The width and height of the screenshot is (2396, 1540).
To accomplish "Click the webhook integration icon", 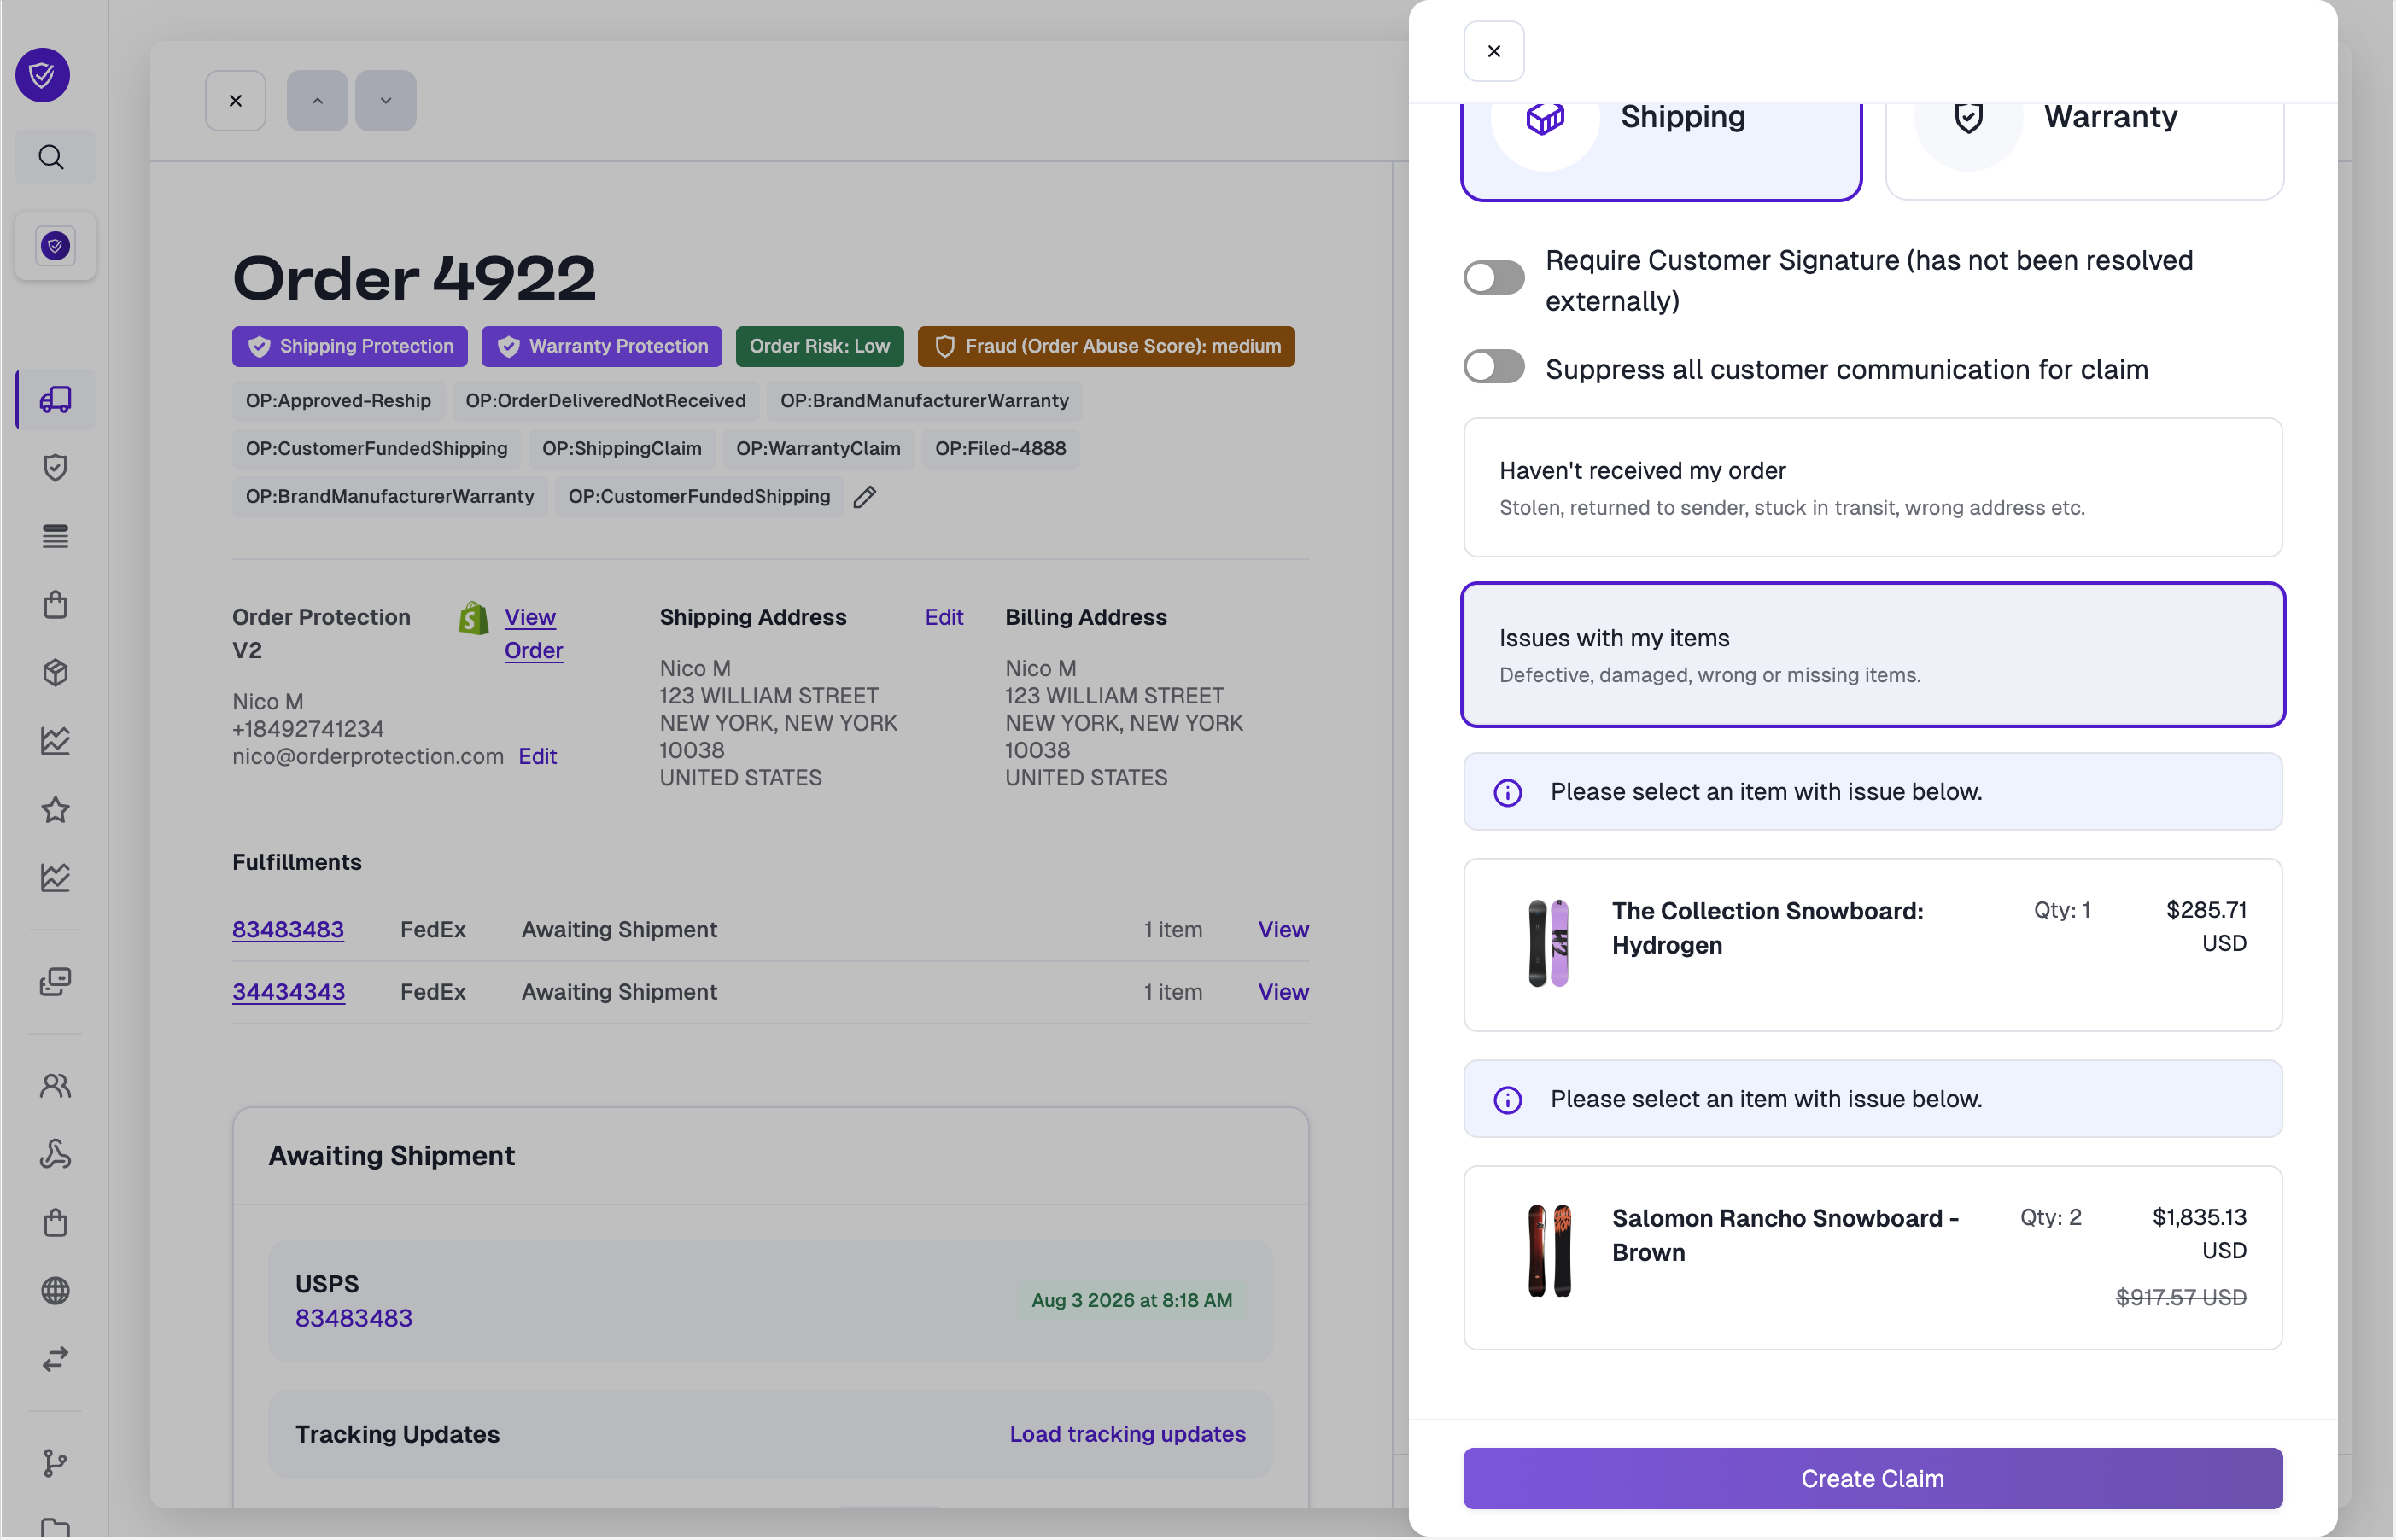I will [55, 1154].
